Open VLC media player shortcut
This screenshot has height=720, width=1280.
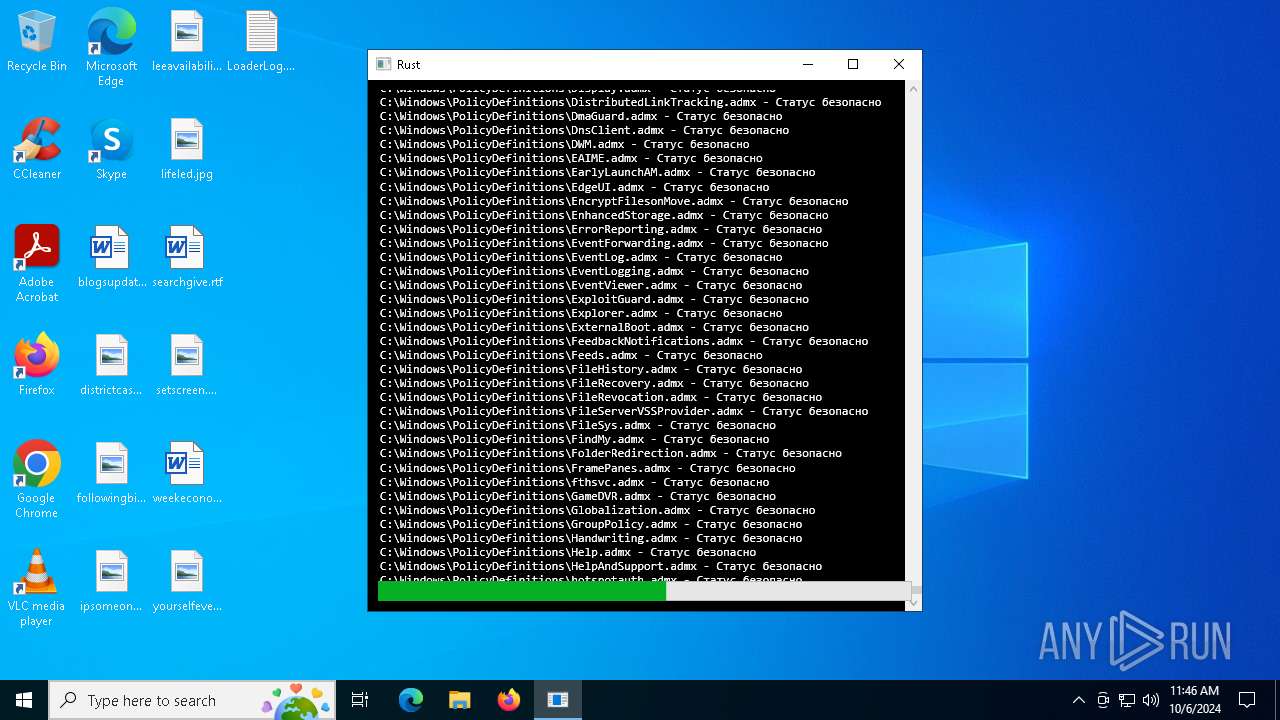(37, 589)
